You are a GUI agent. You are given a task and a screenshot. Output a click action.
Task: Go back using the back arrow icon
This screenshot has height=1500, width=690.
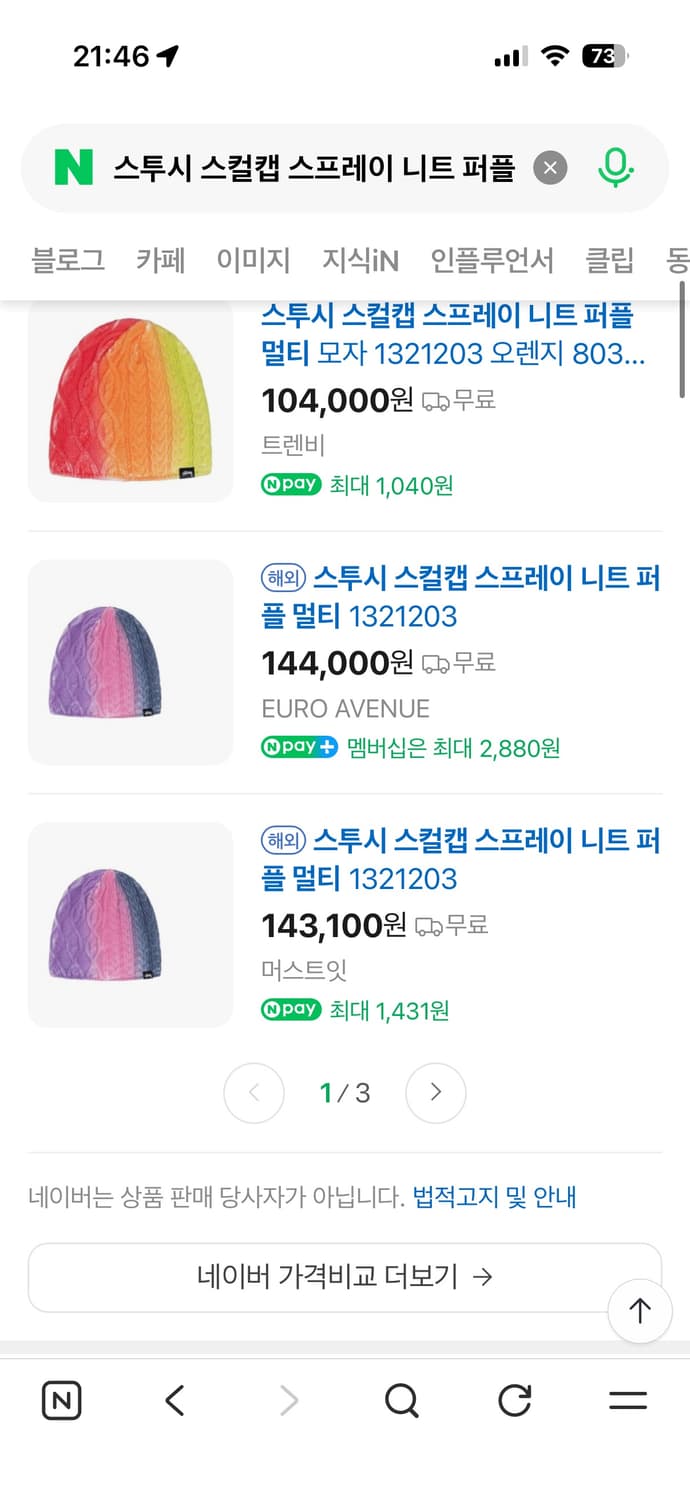click(174, 1400)
